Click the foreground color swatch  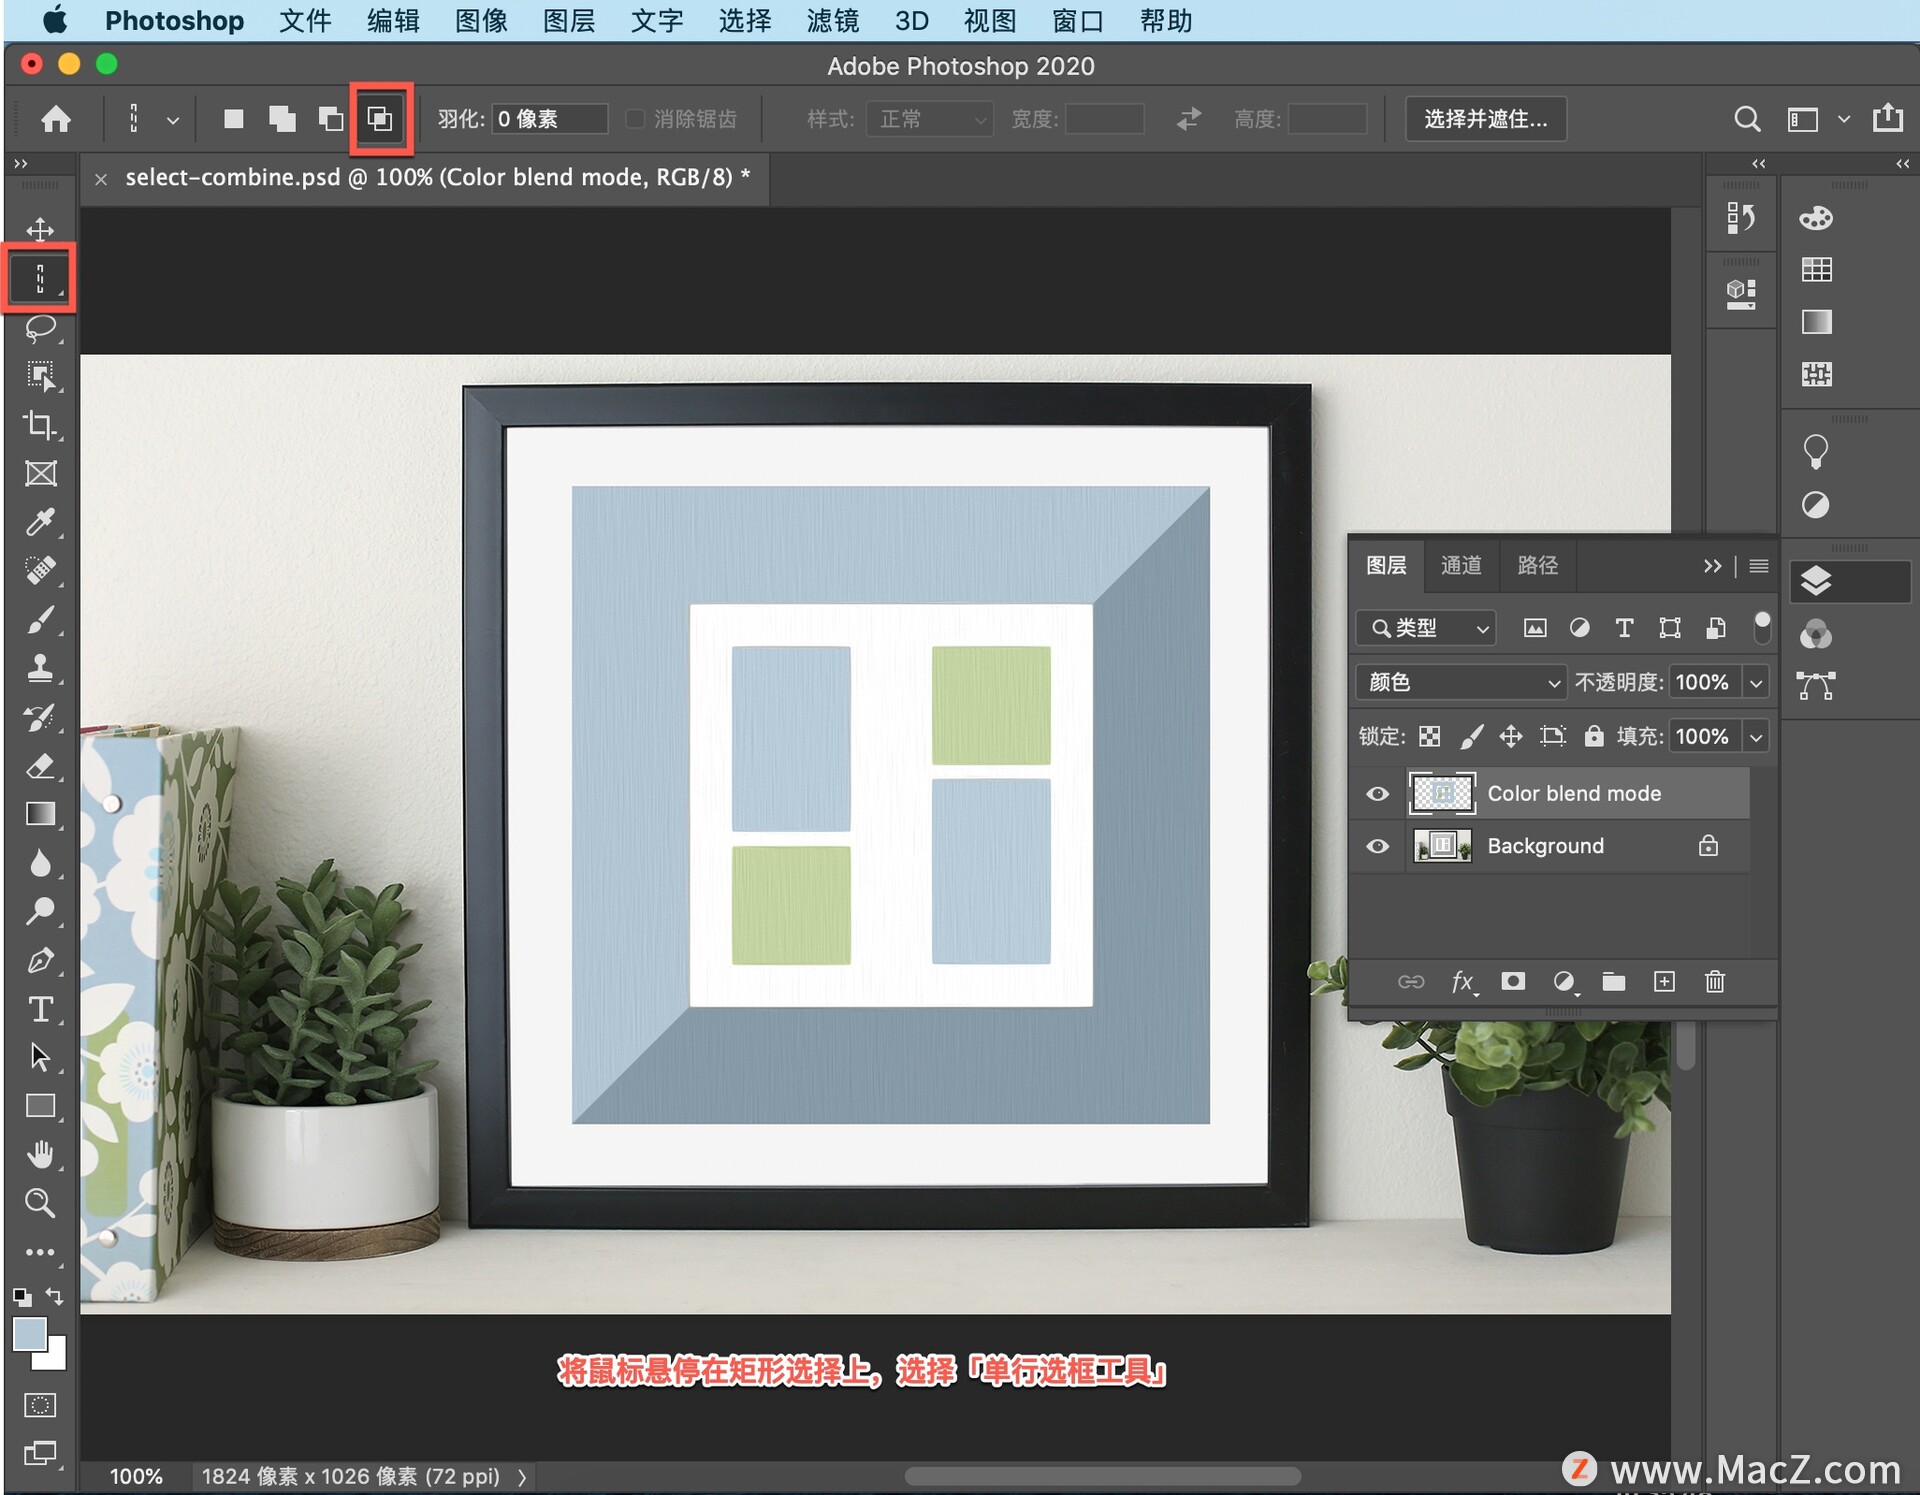29,1333
